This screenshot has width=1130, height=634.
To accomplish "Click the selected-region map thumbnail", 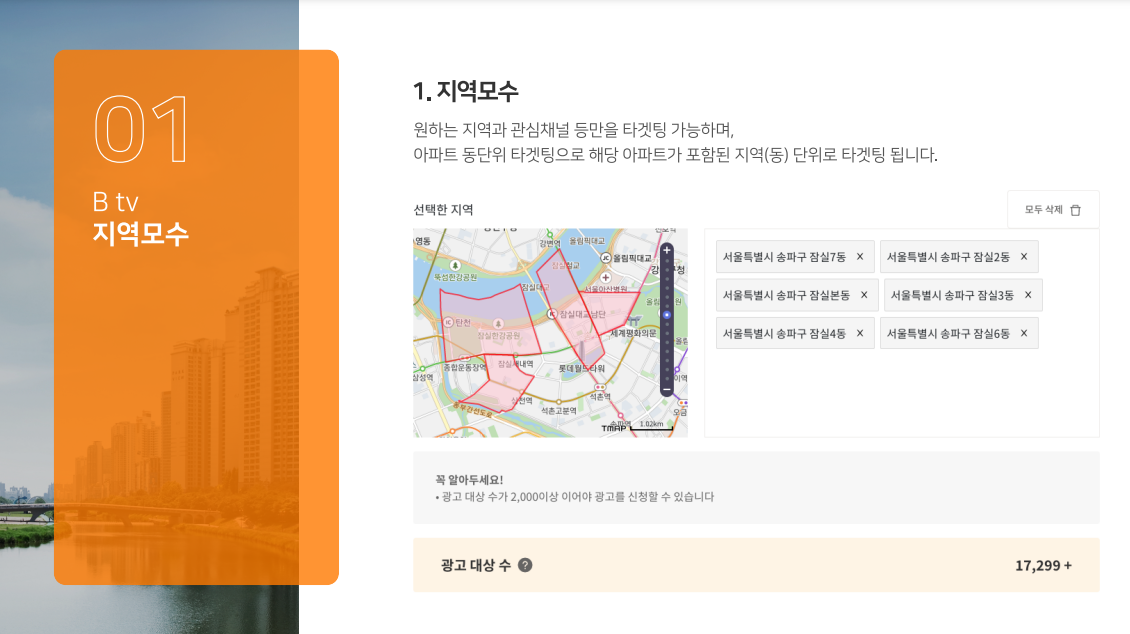I will [x=551, y=333].
